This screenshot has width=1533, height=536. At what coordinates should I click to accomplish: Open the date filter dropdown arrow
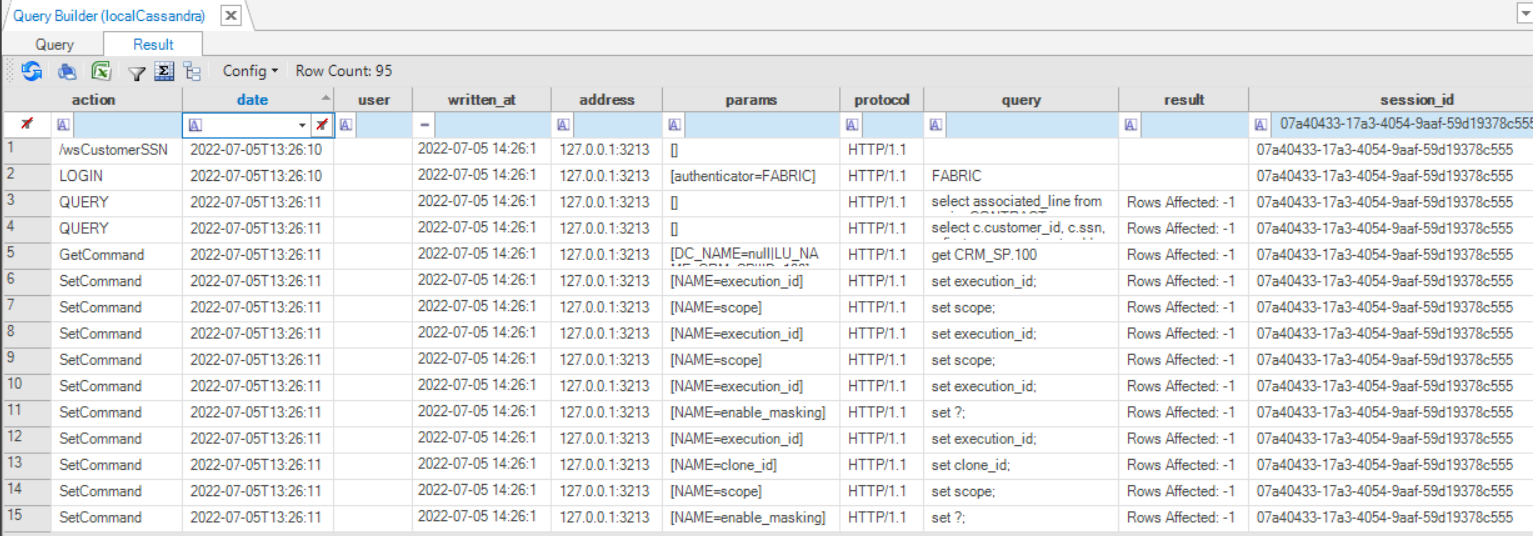tap(303, 125)
